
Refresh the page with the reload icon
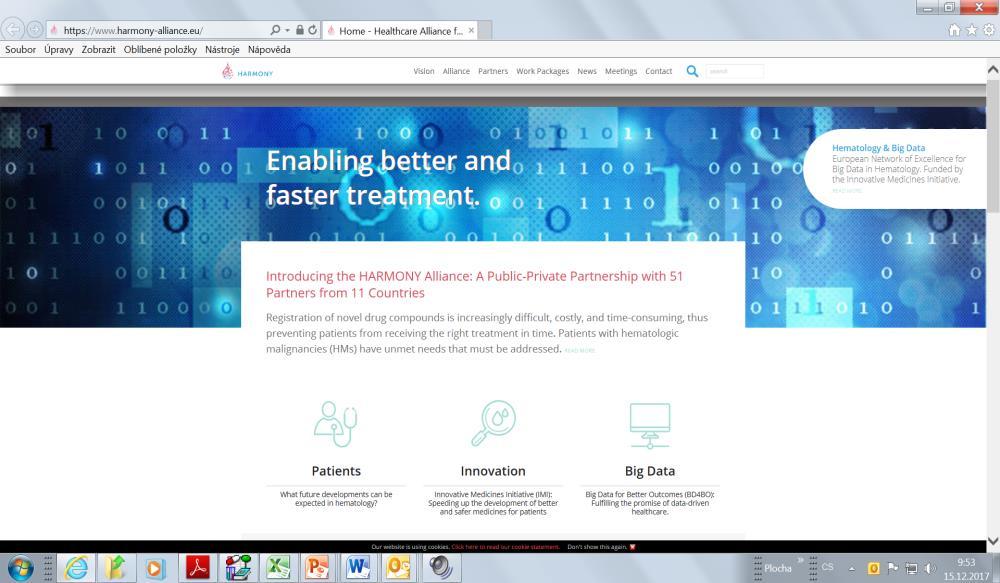pos(312,30)
